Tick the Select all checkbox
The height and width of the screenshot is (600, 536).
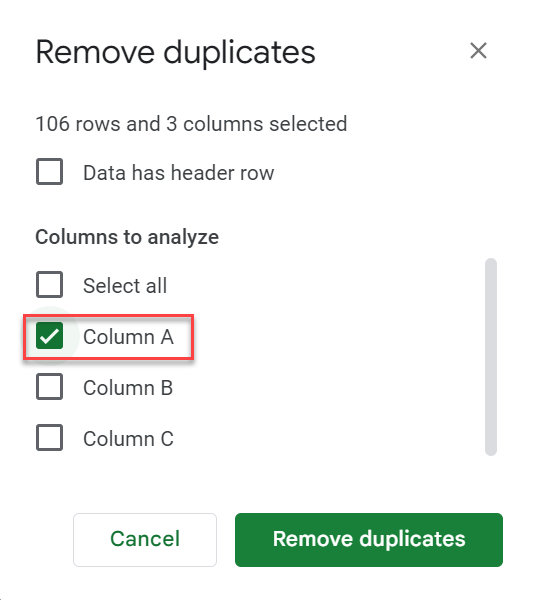point(49,285)
